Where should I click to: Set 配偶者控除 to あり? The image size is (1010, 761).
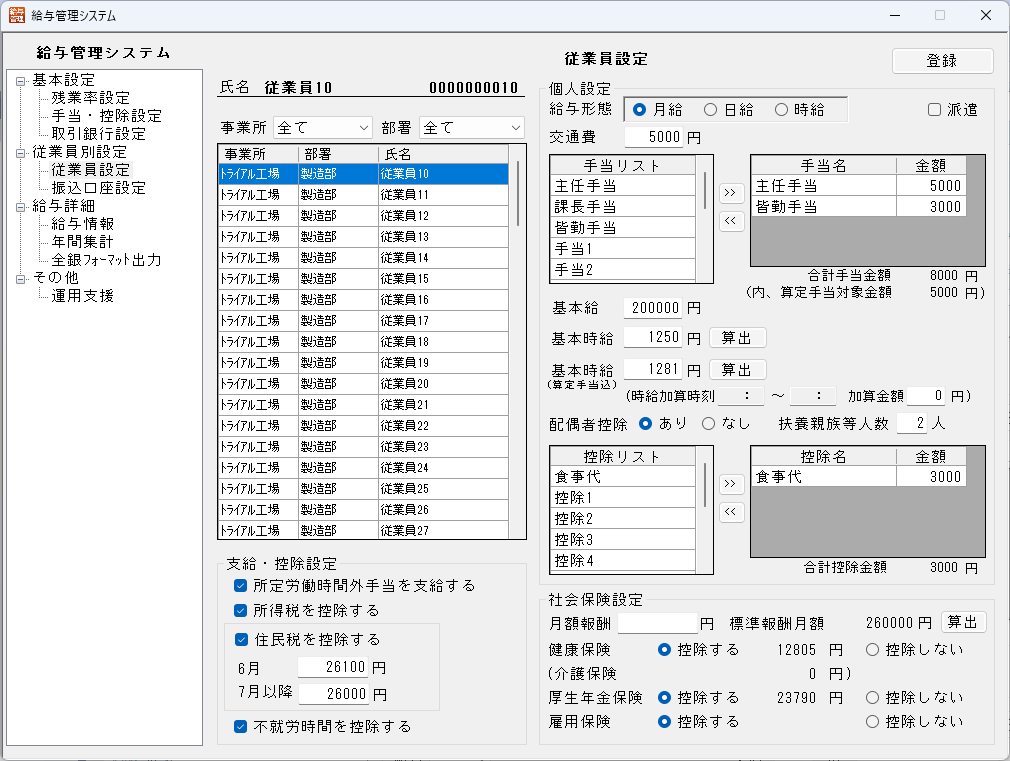pos(645,423)
